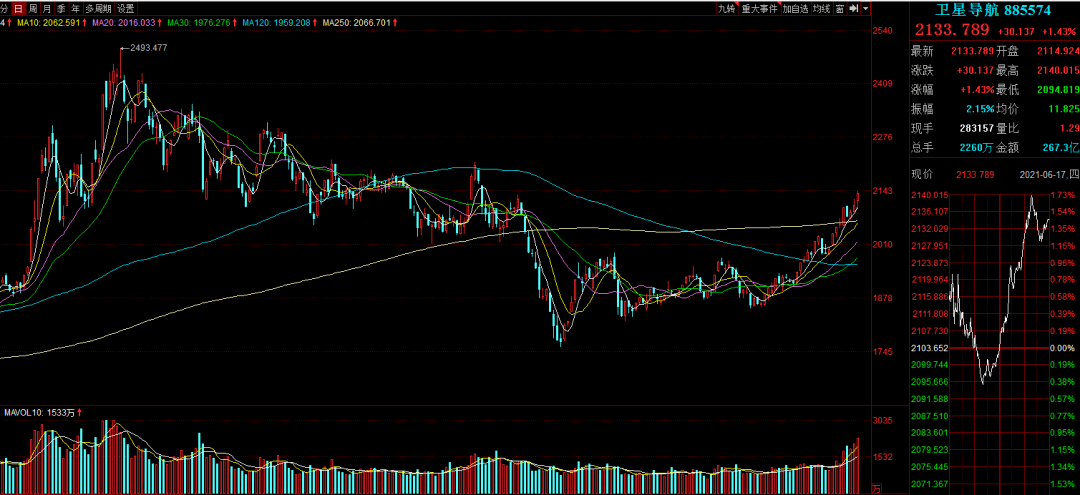Toggle the 均线 moving average display

pyautogui.click(x=822, y=8)
